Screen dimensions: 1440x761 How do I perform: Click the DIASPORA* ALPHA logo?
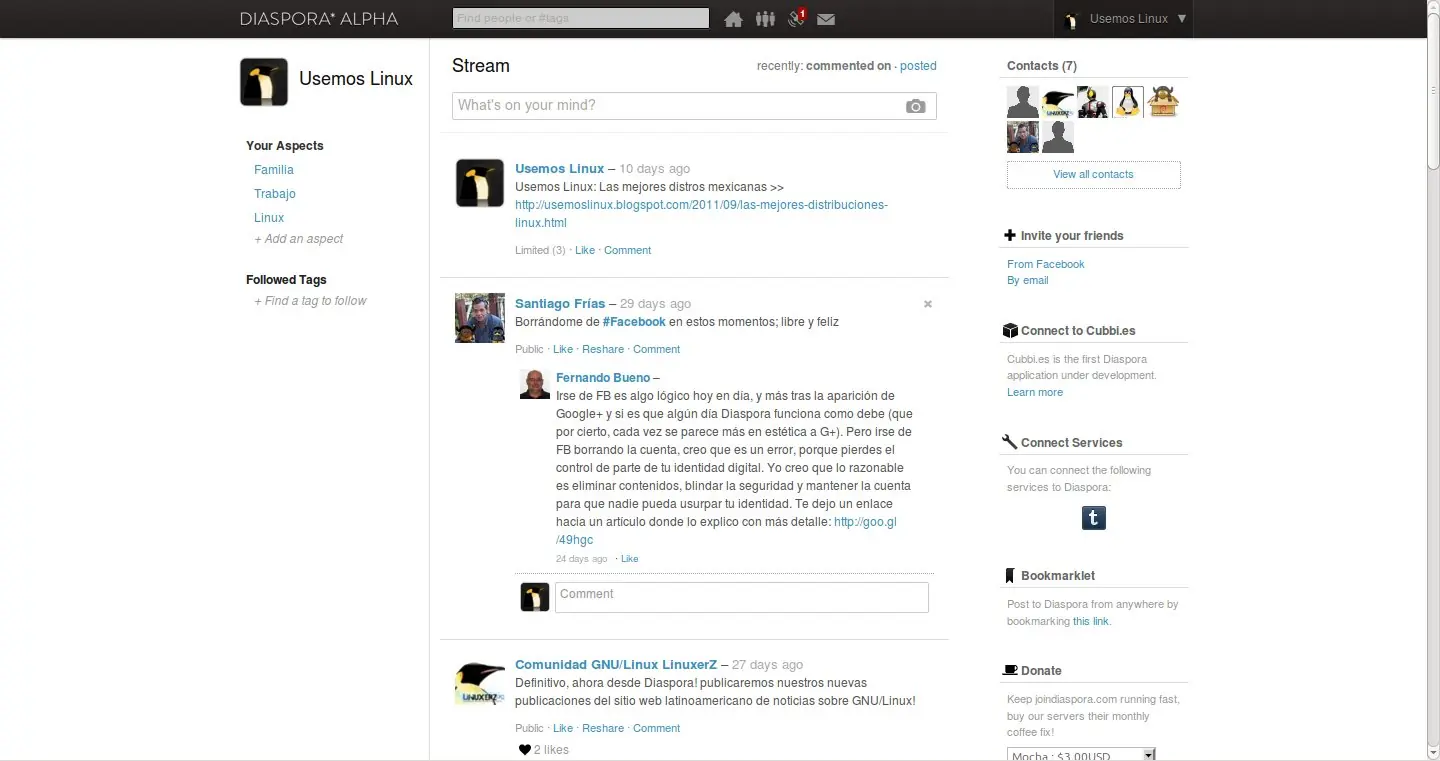coord(319,19)
